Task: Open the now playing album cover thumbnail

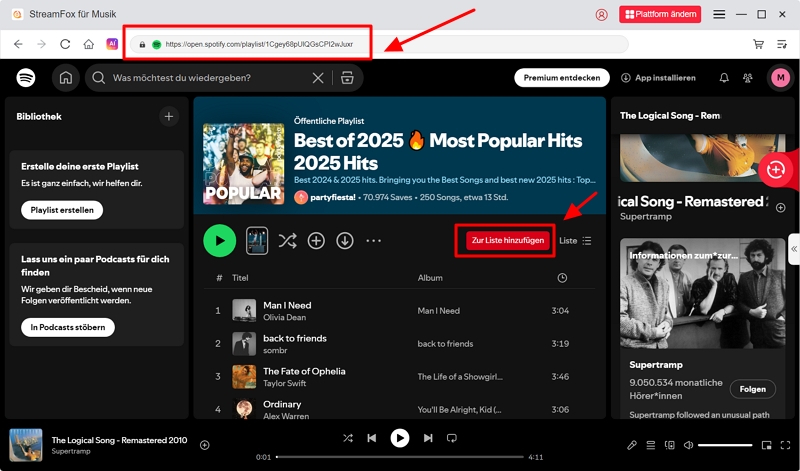Action: (26, 445)
